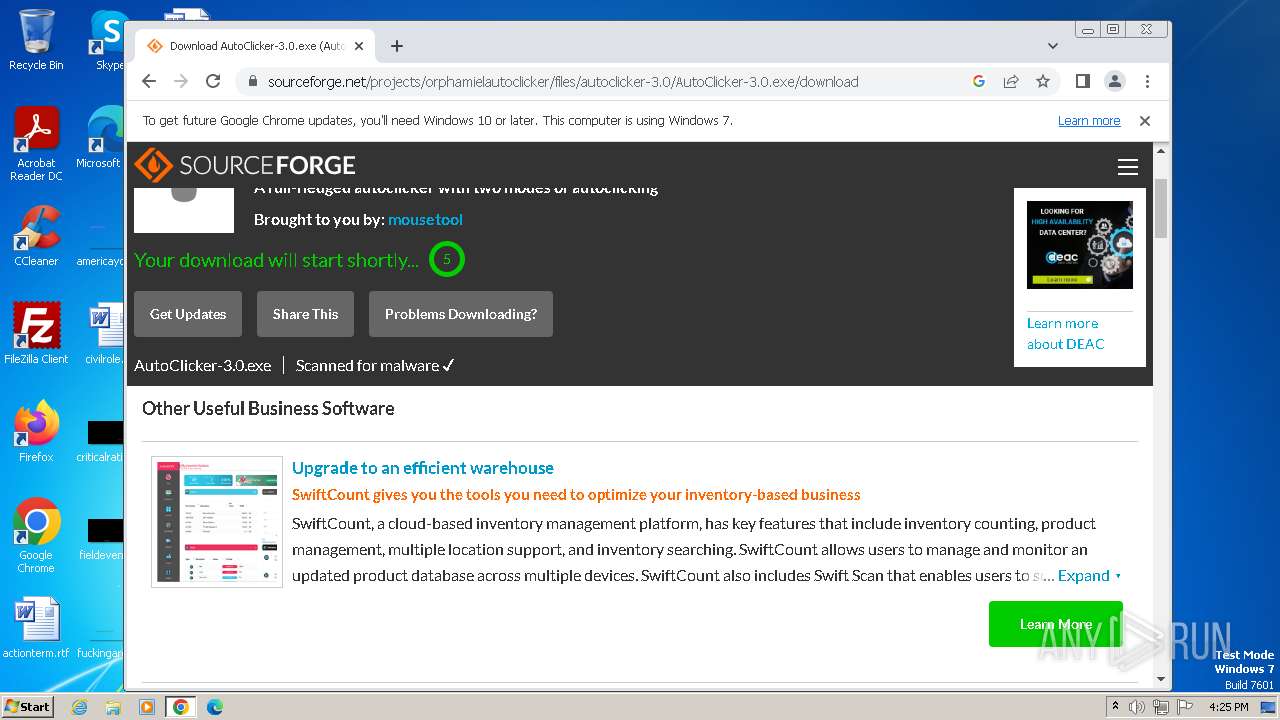Click the Chrome taskbar button
The image size is (1280, 720).
click(x=180, y=707)
